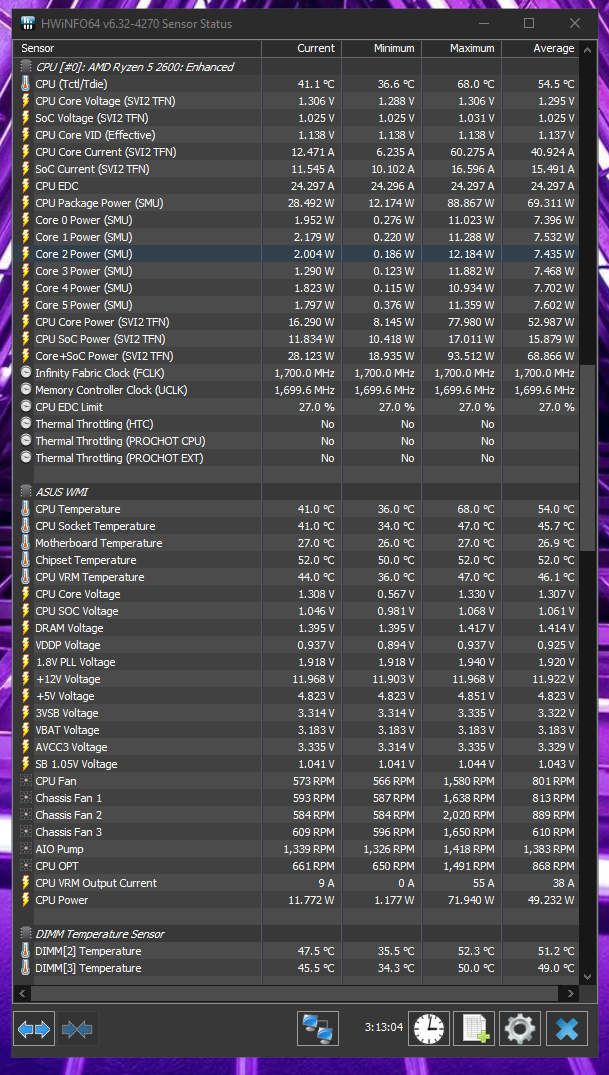Click the vertical scrollbar up arrow
609x1075 pixels.
coord(588,49)
